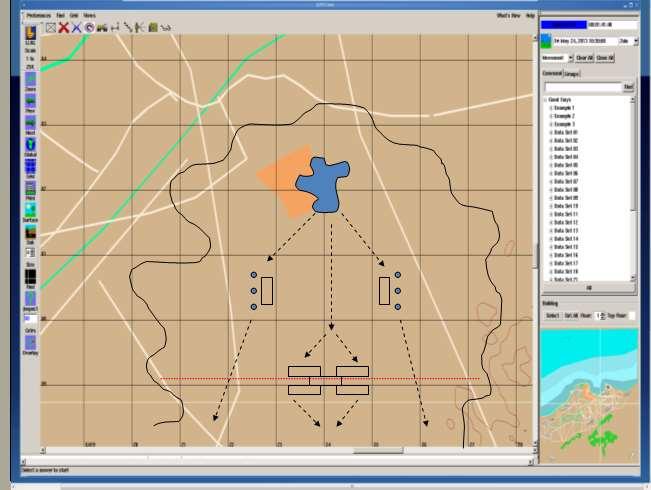
Task: Click the All button below the tree
Action: point(588,288)
